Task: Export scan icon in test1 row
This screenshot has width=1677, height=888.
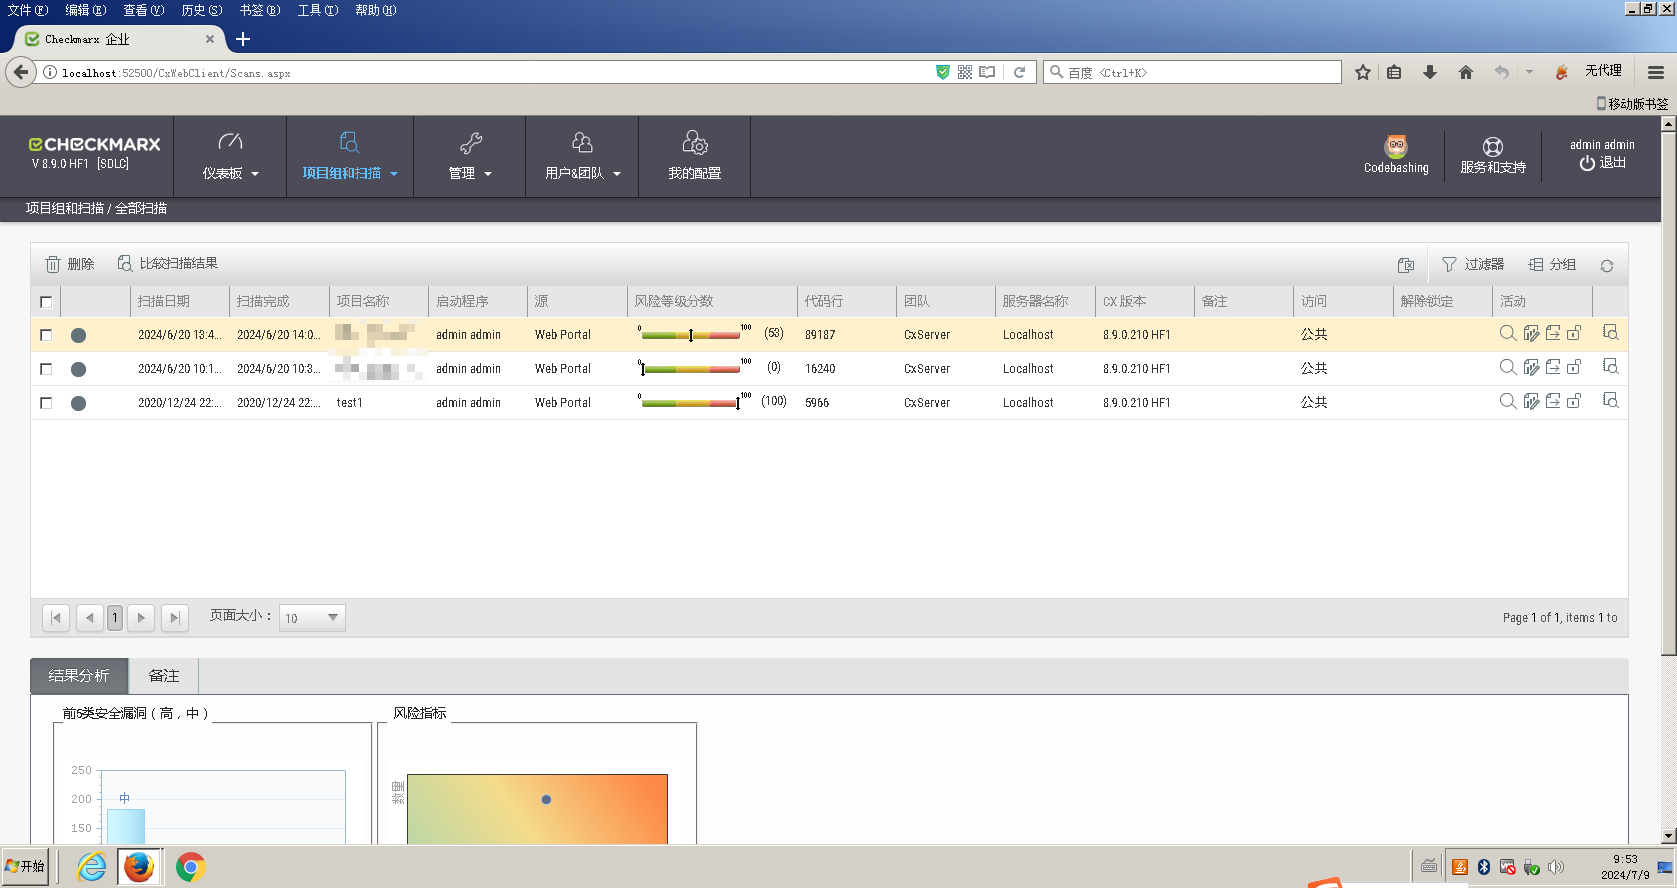Action: [x=1553, y=401]
